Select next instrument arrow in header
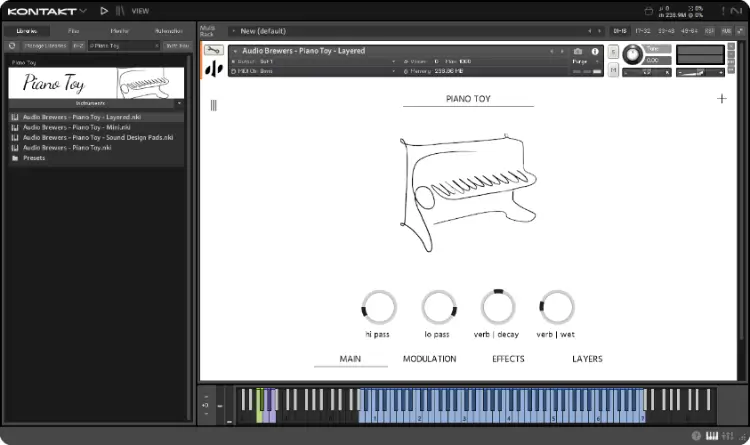Image resolution: width=750 pixels, height=445 pixels. 562,51
